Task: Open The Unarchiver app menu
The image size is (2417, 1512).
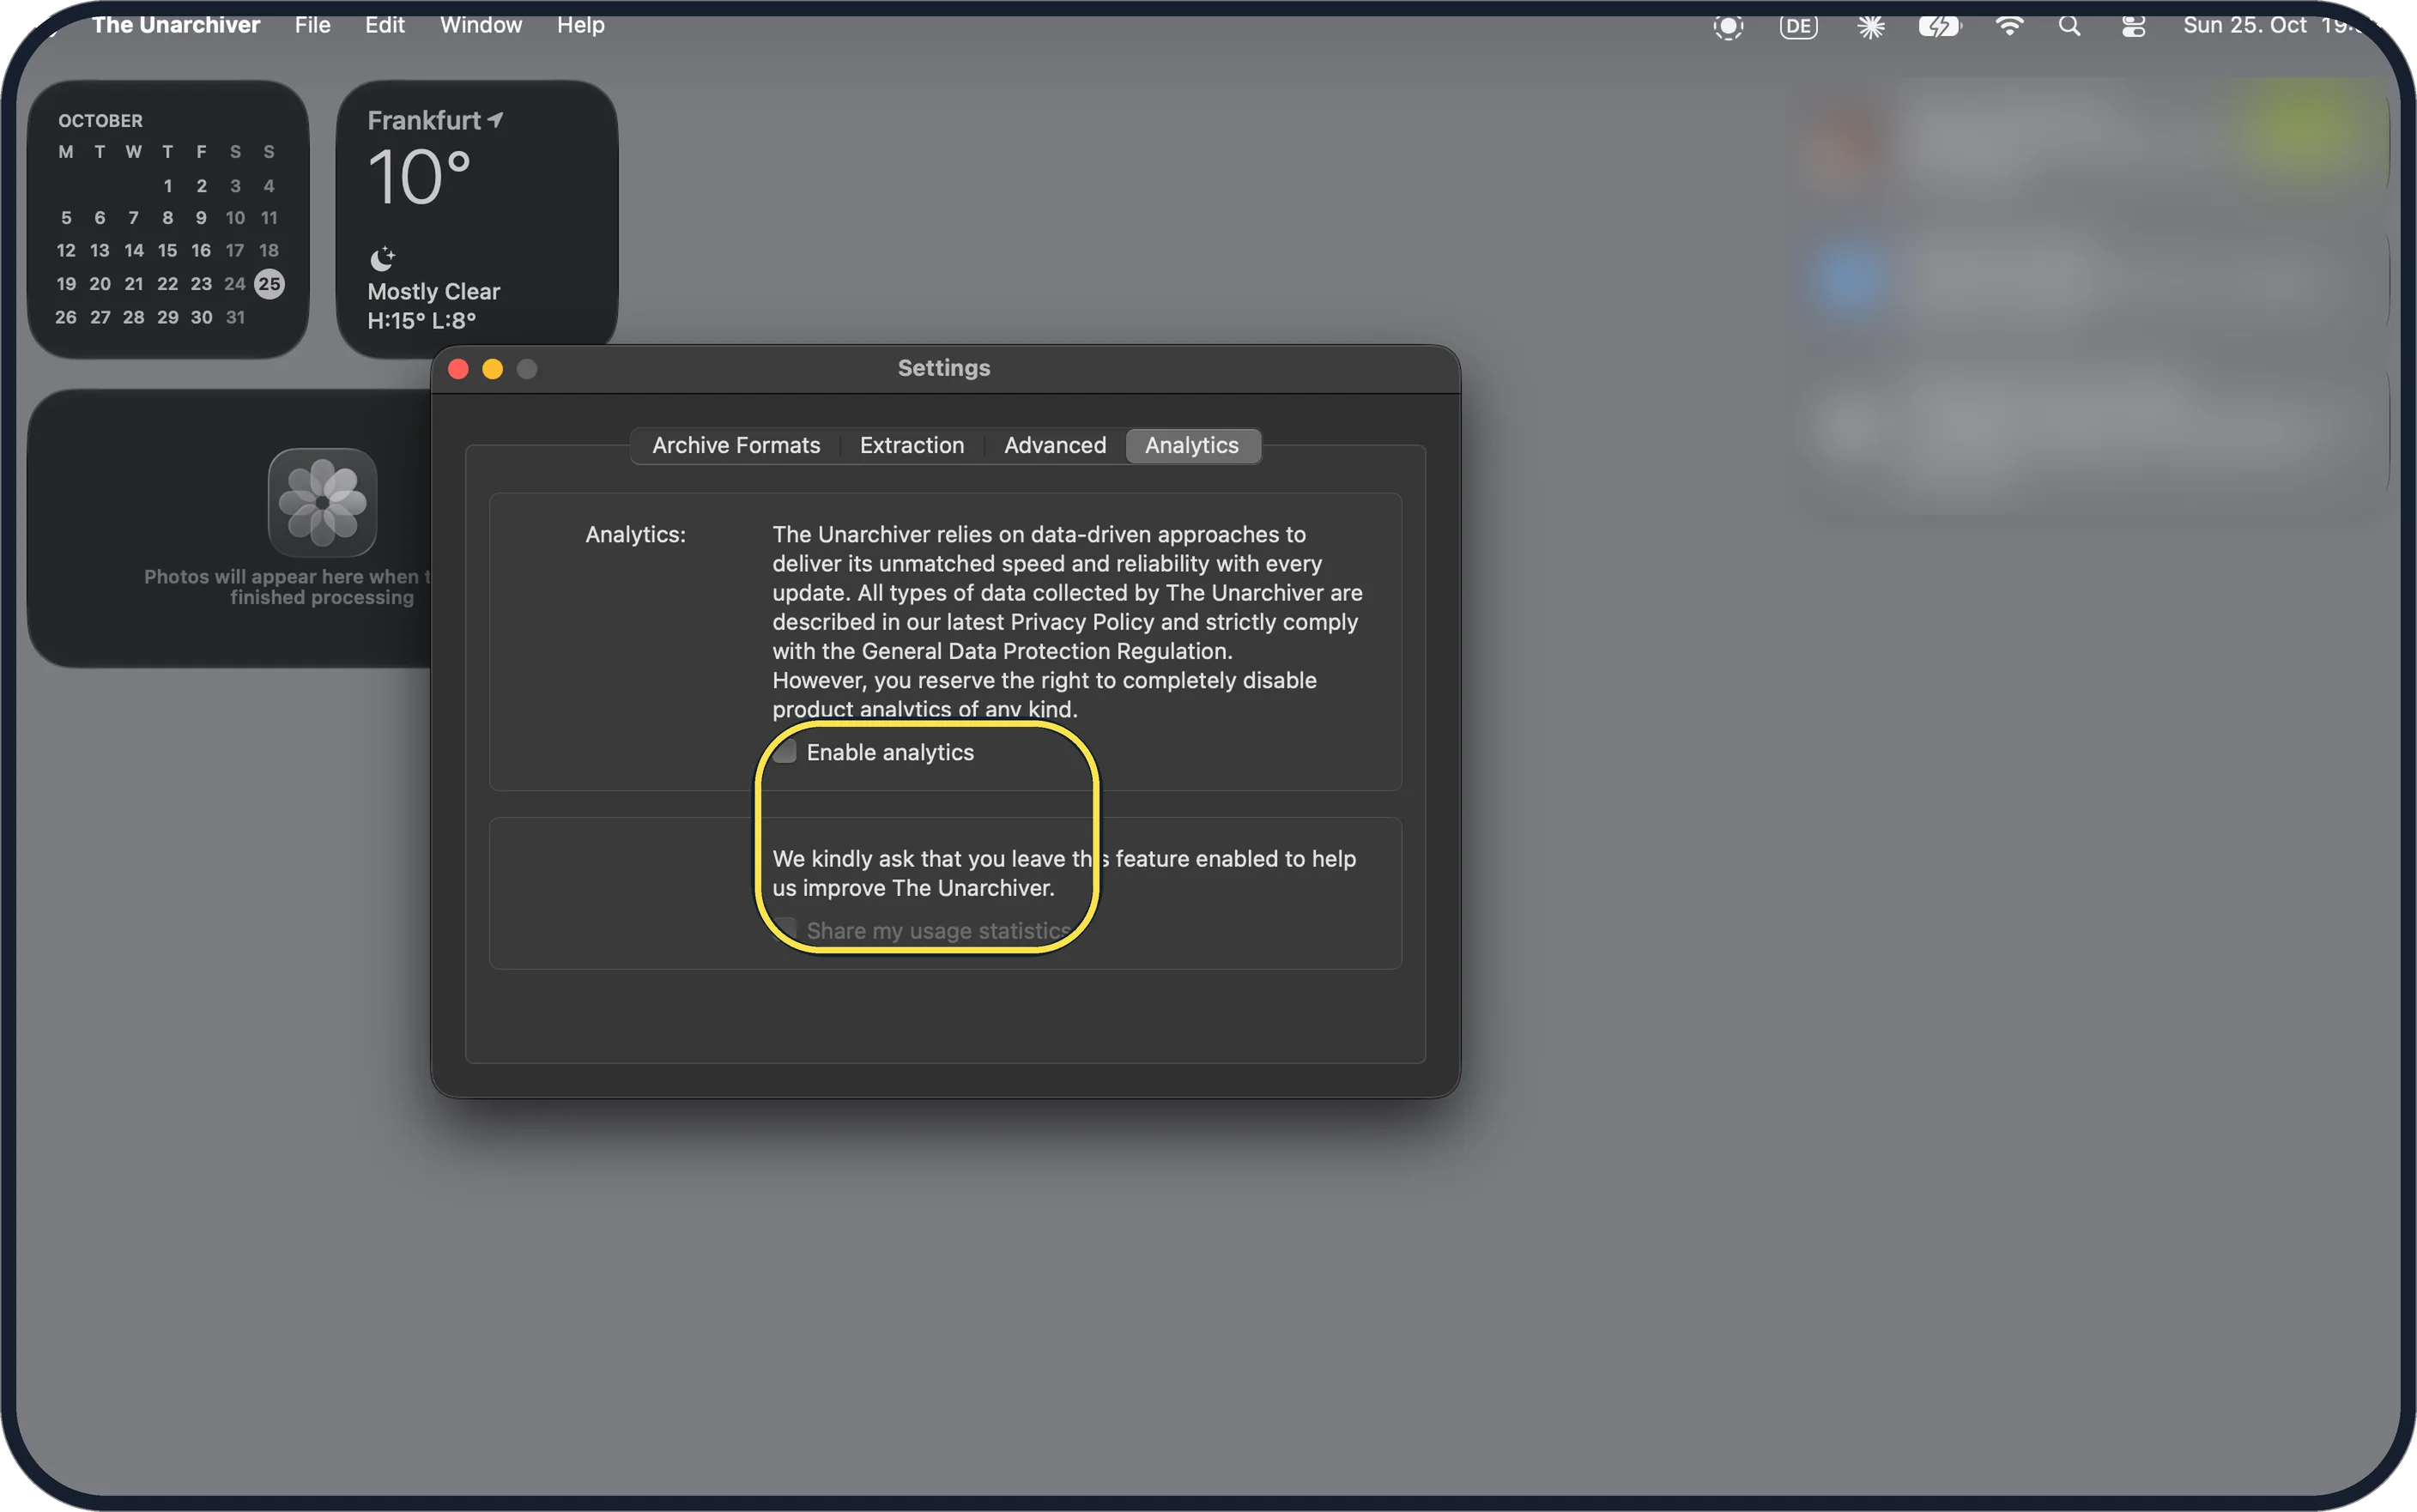Action: point(176,25)
